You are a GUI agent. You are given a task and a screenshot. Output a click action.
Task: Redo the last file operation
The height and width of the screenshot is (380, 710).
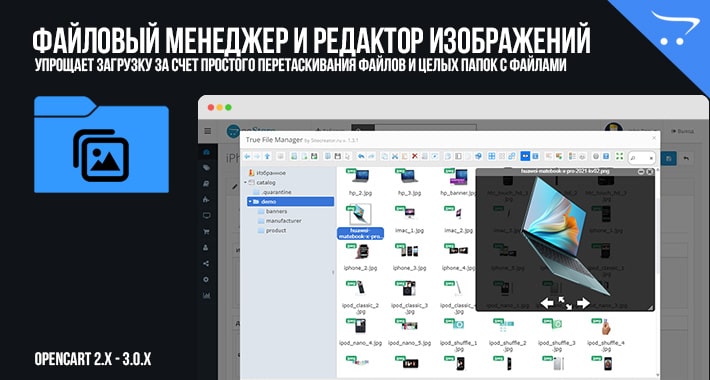pos(371,156)
